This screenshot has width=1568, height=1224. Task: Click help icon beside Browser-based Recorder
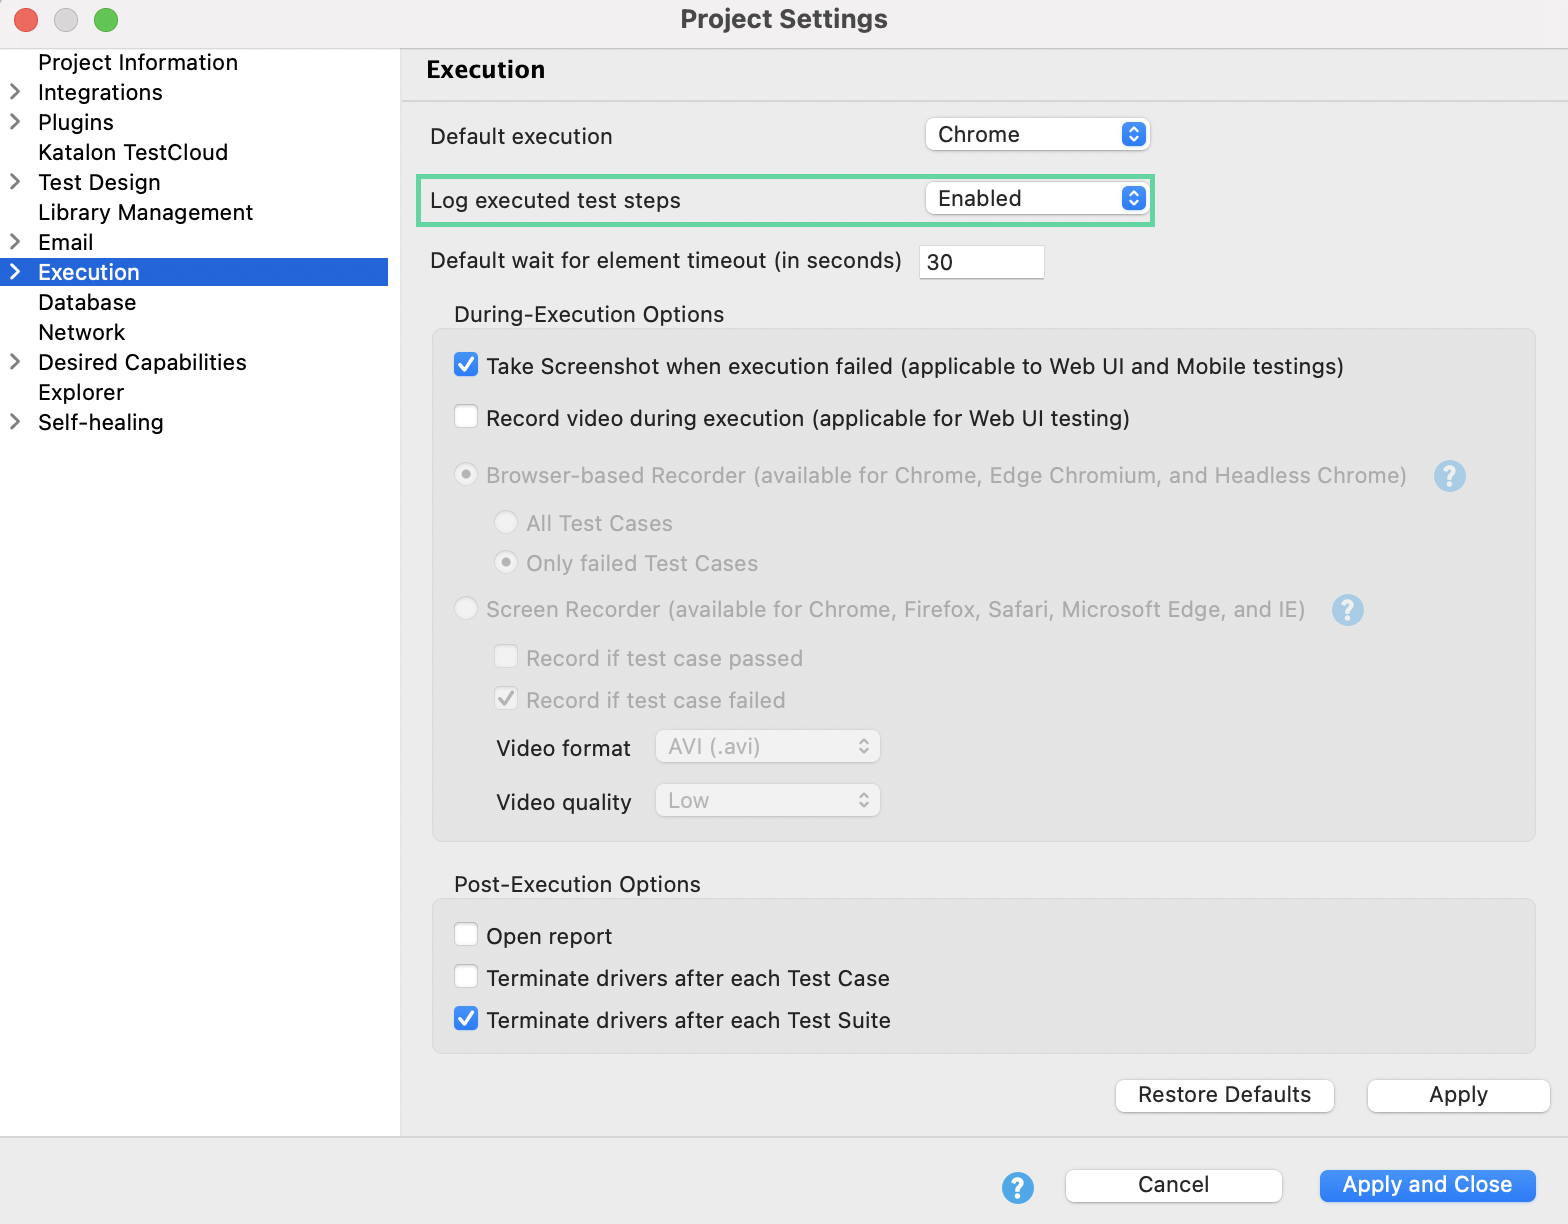pyautogui.click(x=1449, y=476)
